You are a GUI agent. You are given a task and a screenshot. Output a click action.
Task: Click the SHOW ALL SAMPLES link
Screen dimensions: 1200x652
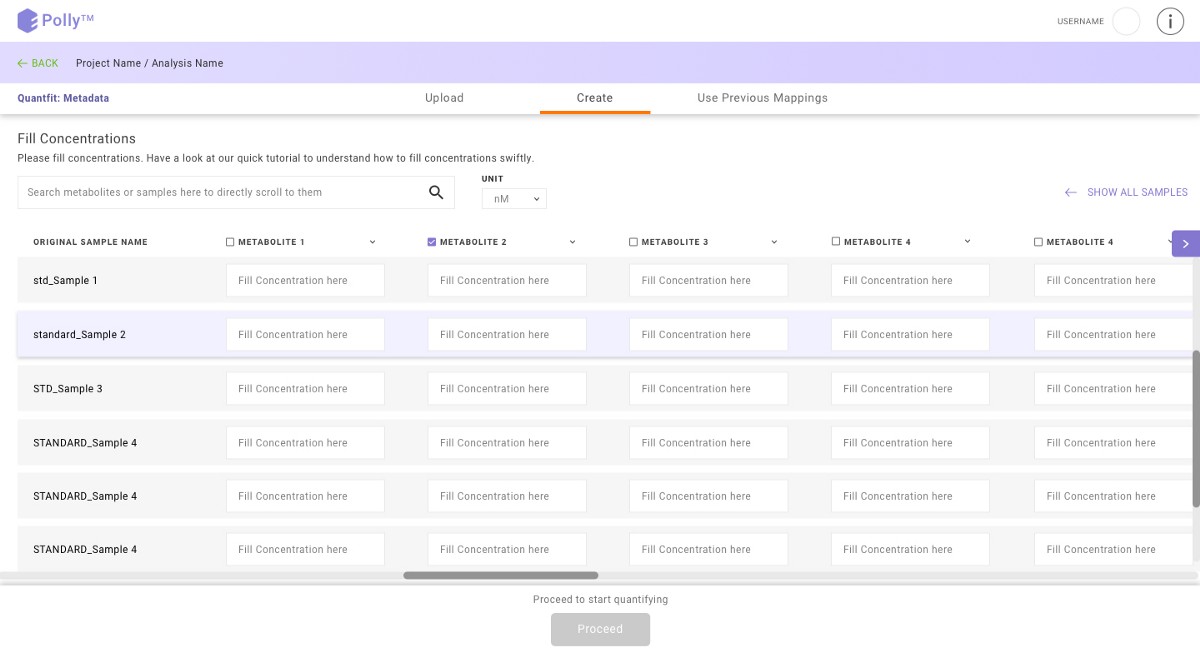pyautogui.click(x=1137, y=192)
